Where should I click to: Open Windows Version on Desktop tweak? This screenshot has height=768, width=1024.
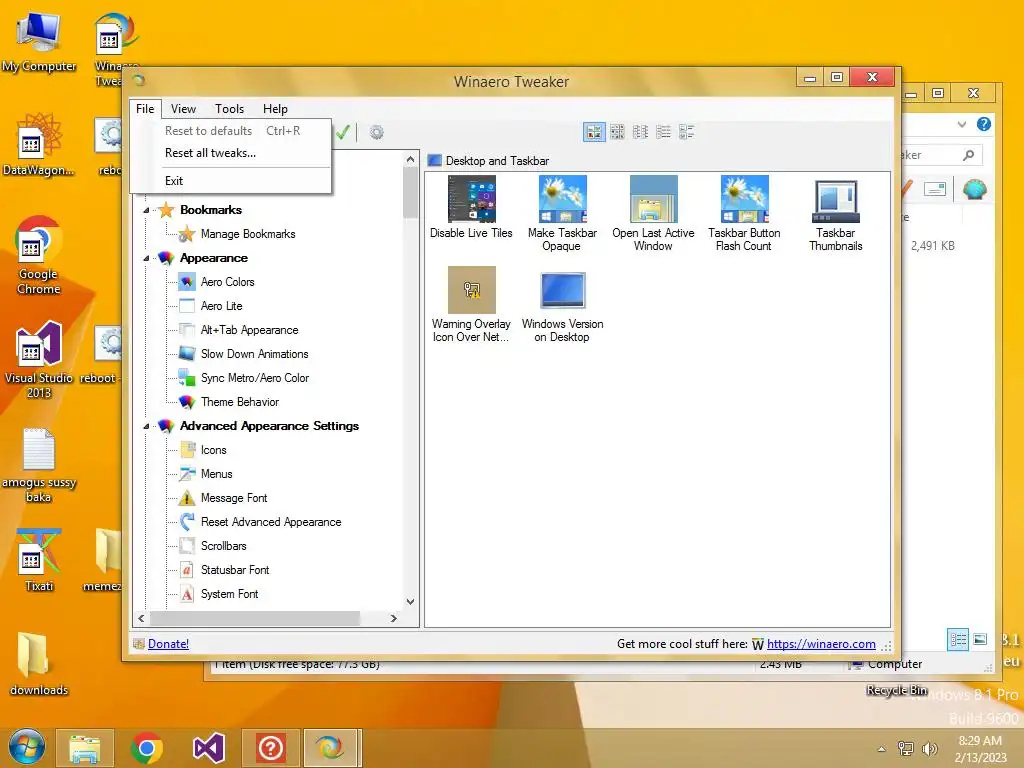(x=562, y=305)
